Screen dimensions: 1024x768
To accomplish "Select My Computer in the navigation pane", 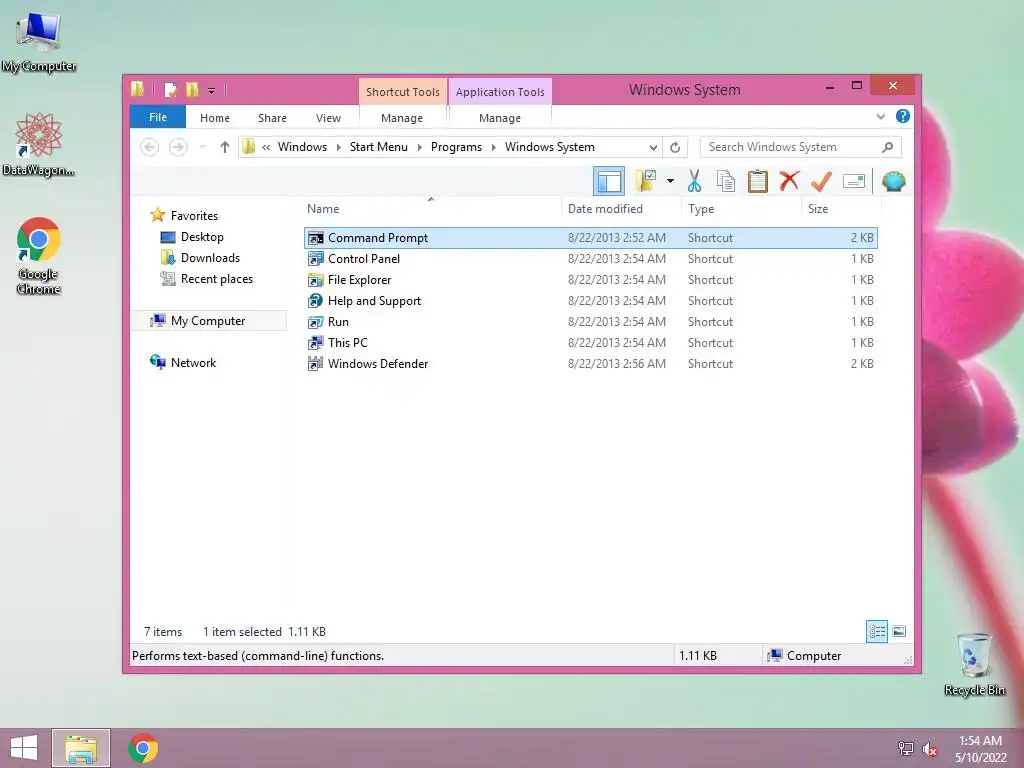I will [x=208, y=321].
